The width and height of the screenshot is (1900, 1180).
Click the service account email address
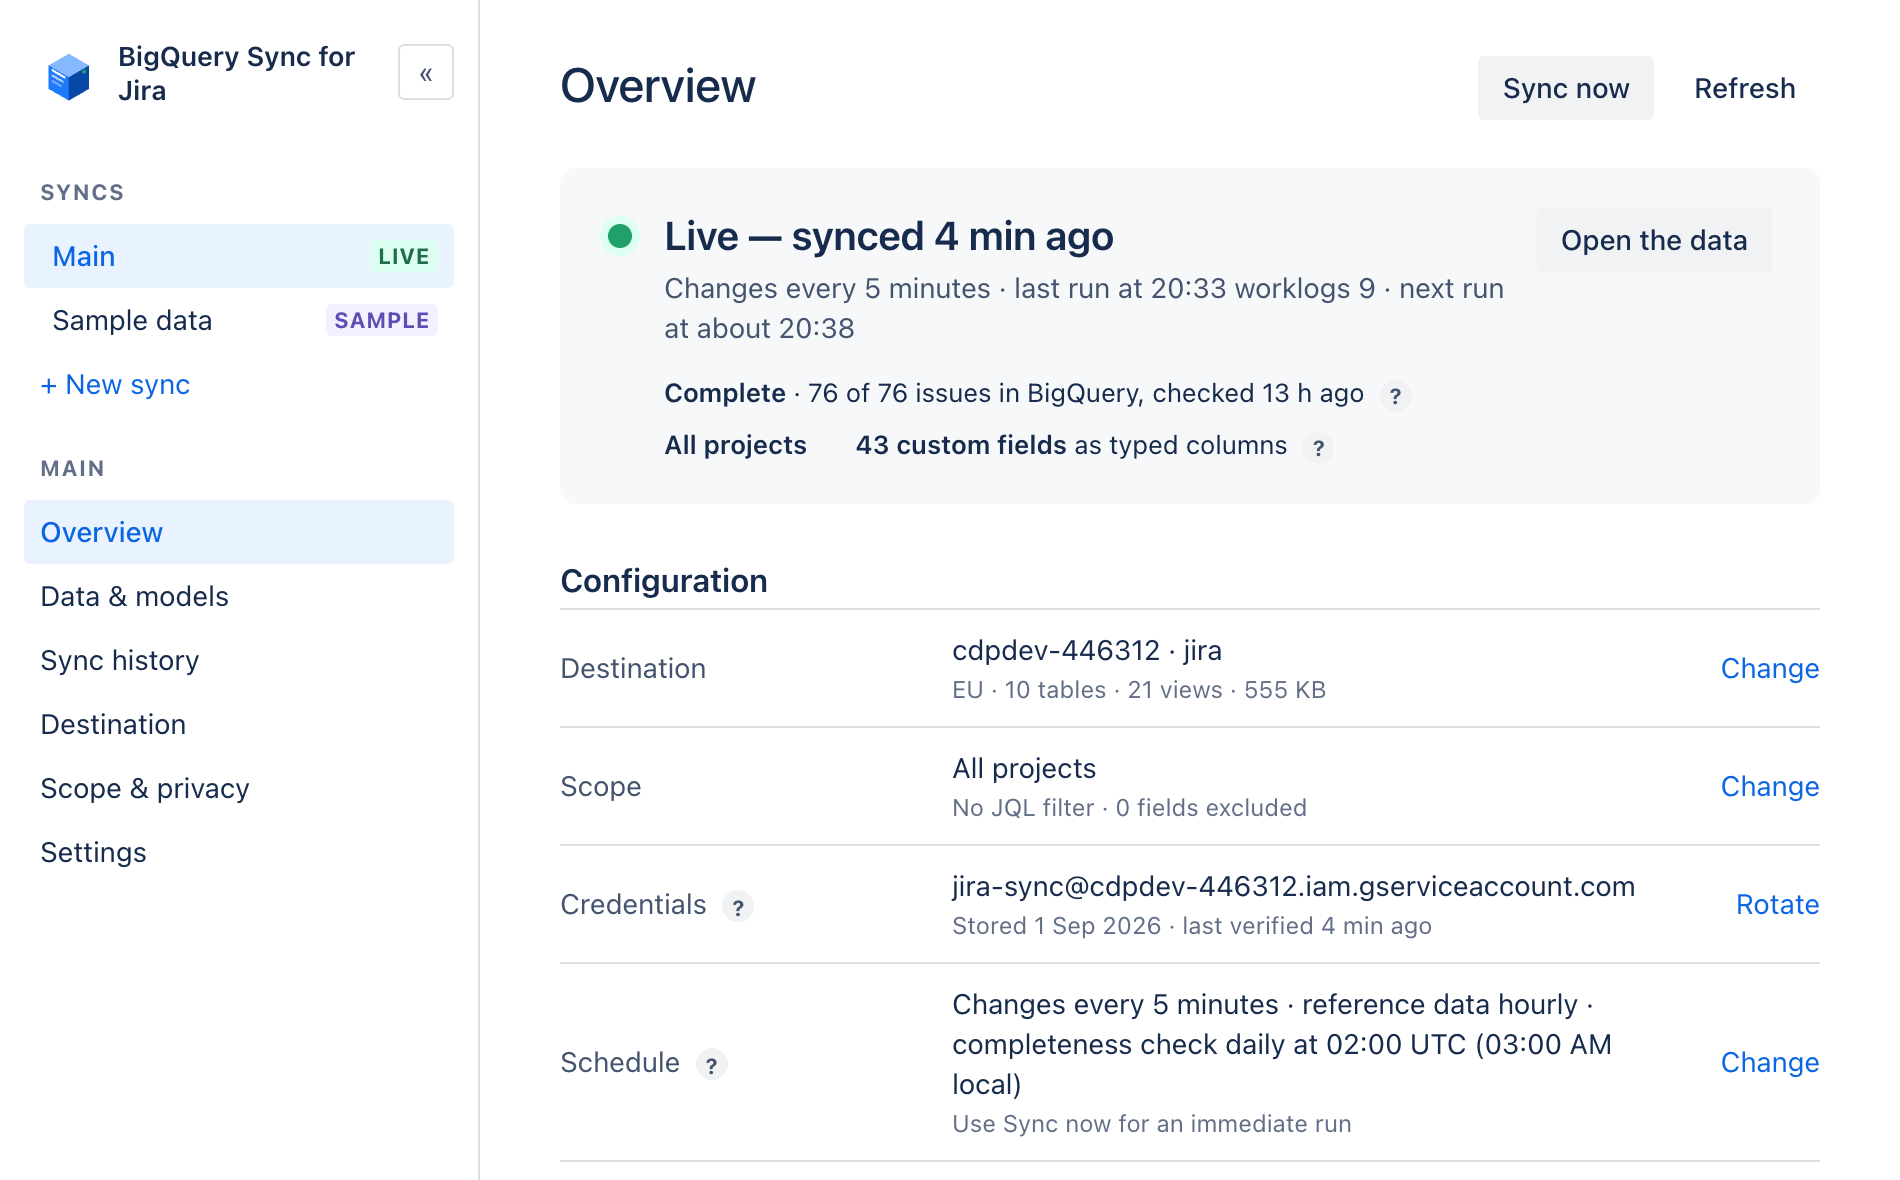(x=1294, y=886)
